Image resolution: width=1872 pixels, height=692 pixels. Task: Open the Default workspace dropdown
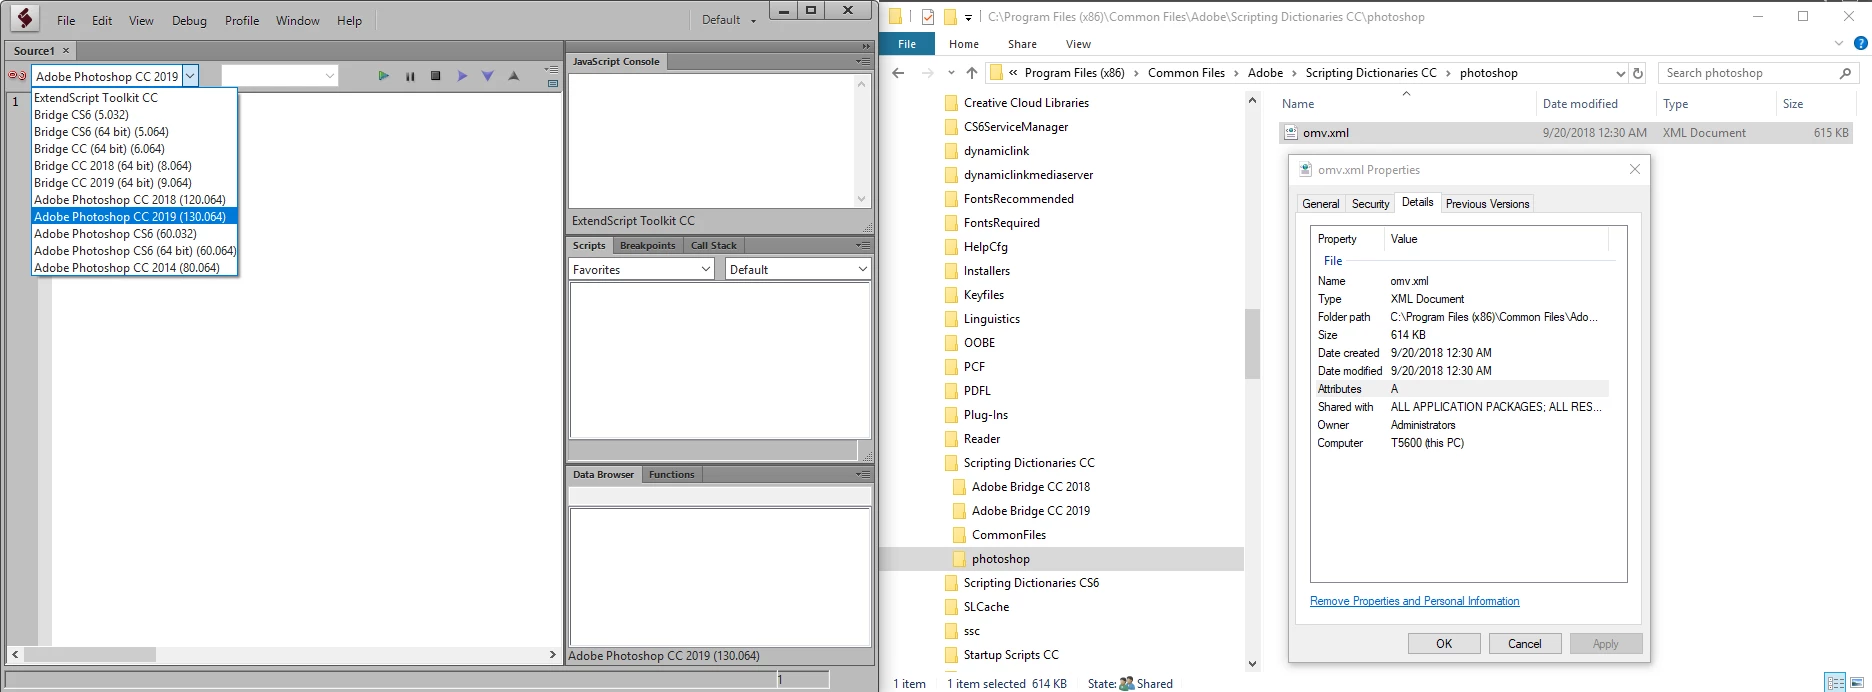point(728,19)
